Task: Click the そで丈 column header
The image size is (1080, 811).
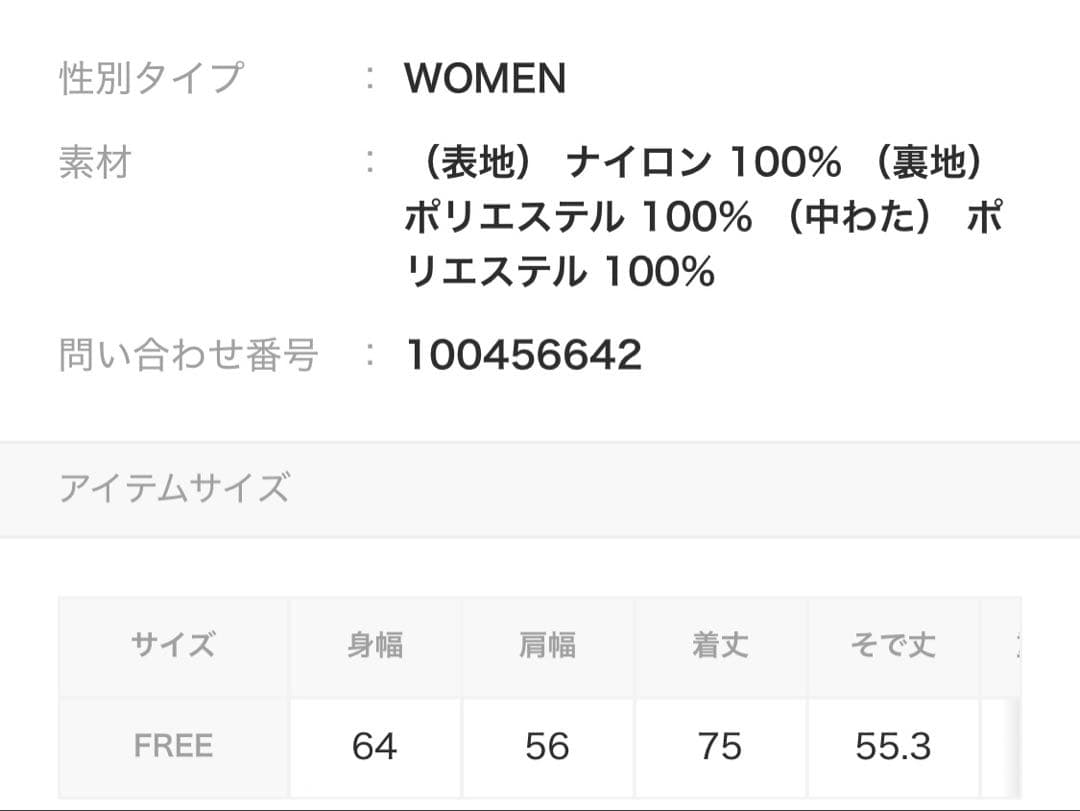Action: point(893,645)
